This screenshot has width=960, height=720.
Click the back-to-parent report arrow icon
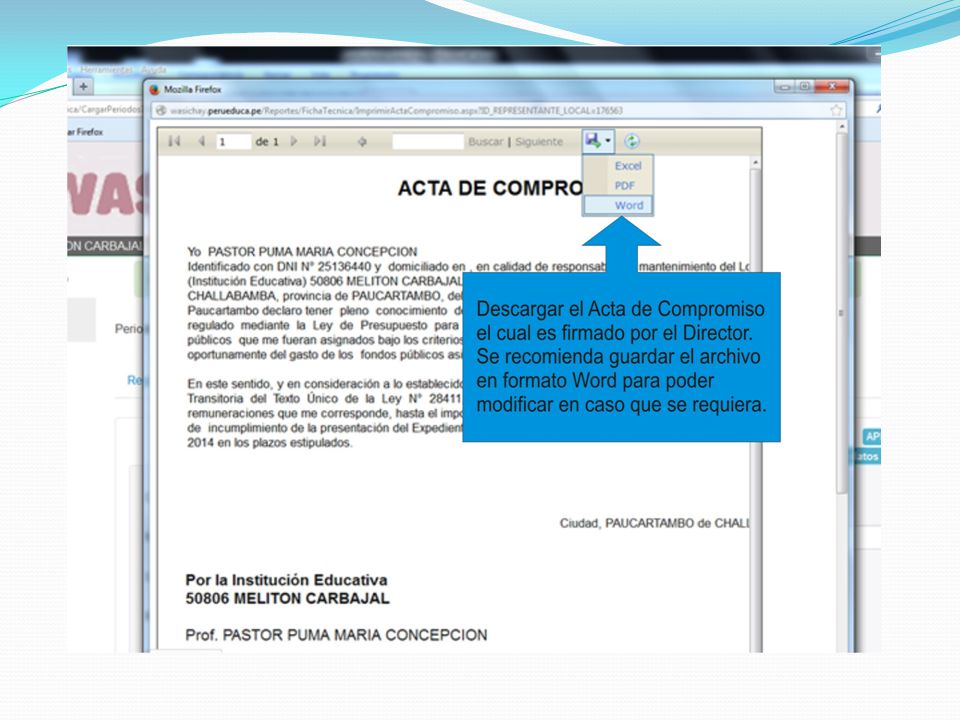pyautogui.click(x=362, y=141)
